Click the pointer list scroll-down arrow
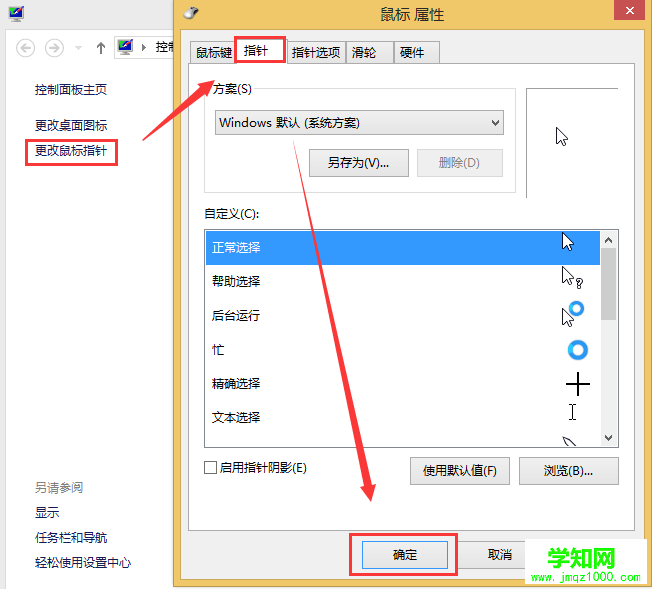Image resolution: width=652 pixels, height=589 pixels. [x=608, y=438]
